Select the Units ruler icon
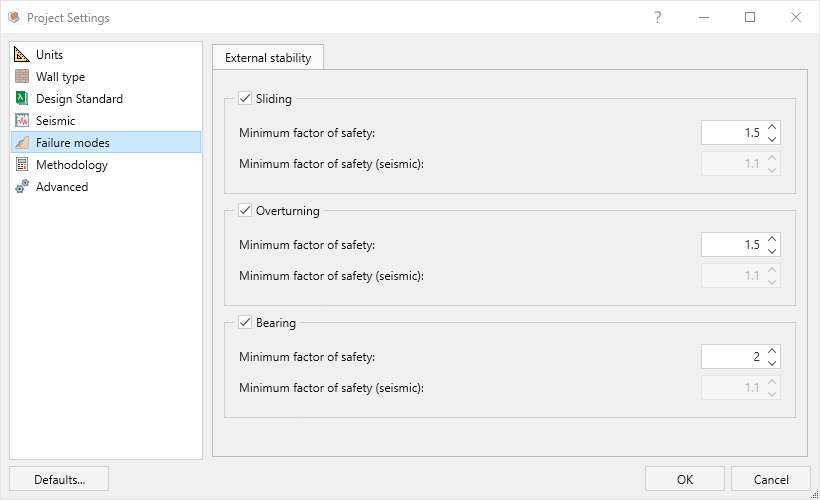Image resolution: width=820 pixels, height=500 pixels. click(21, 54)
